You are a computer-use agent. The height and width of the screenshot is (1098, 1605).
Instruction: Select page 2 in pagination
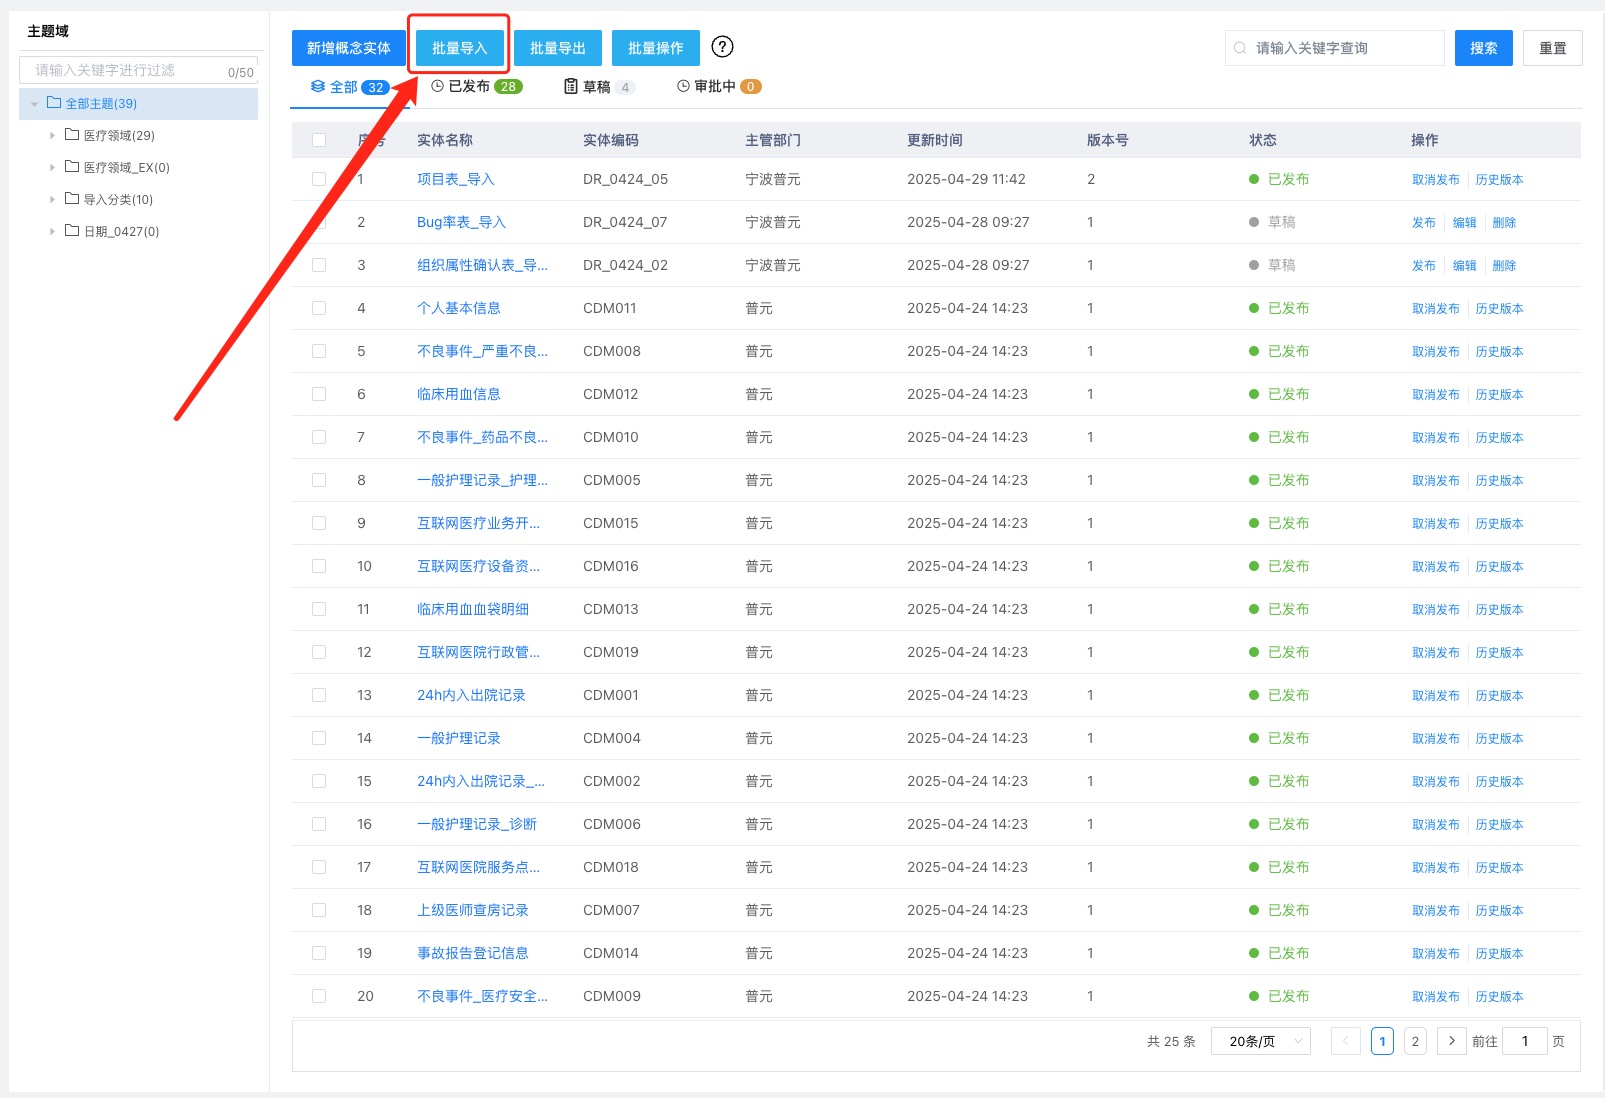pos(1415,1041)
